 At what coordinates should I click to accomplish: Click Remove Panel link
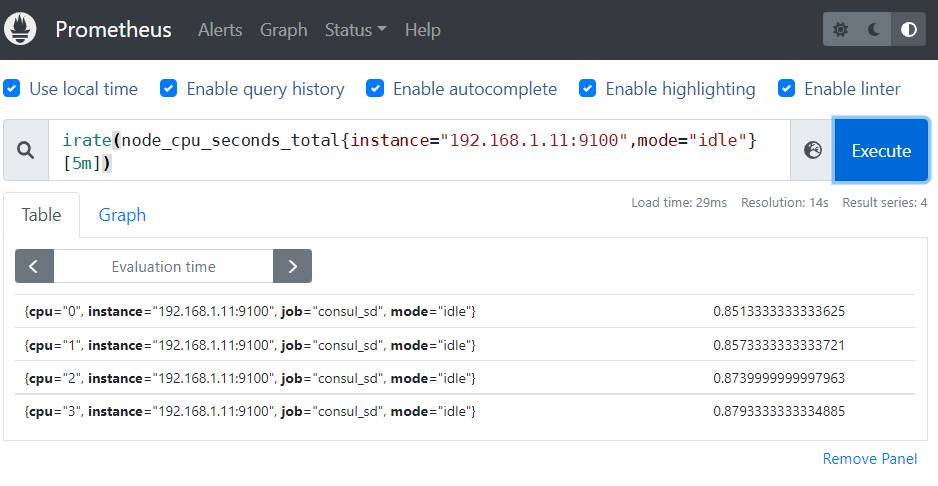coord(870,458)
